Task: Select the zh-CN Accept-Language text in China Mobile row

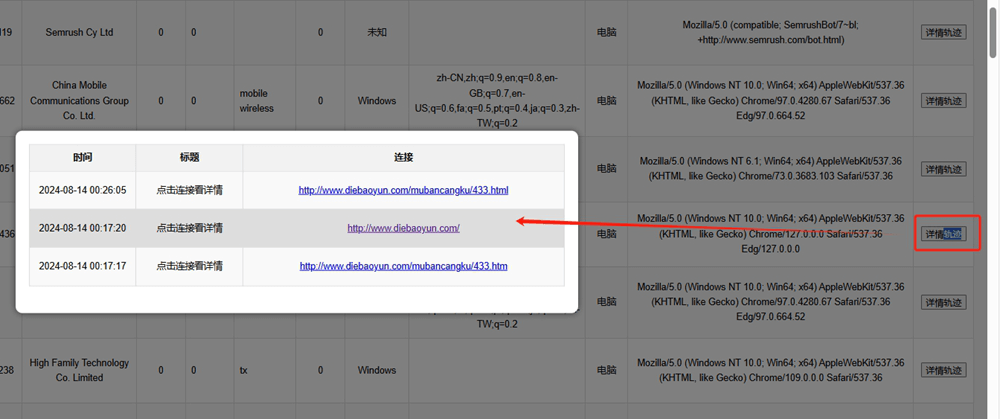Action: pos(497,101)
